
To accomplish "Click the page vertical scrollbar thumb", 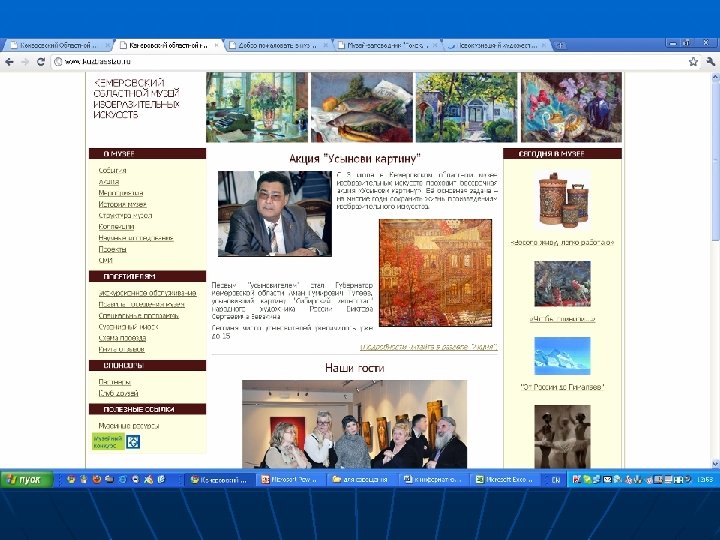I will coord(715,161).
